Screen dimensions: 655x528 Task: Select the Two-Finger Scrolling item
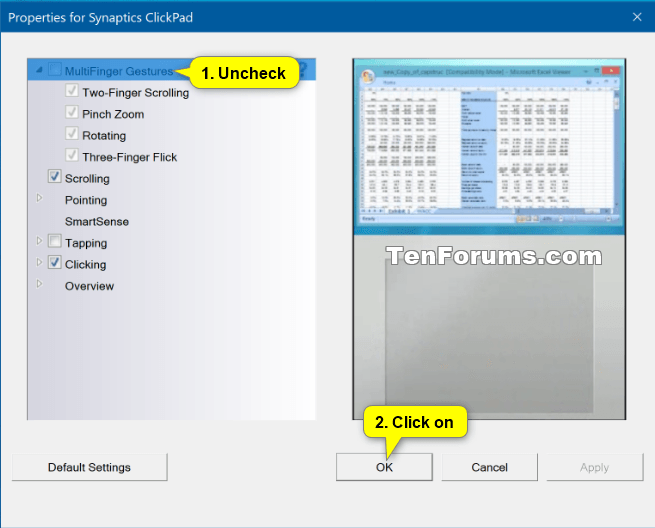[135, 93]
